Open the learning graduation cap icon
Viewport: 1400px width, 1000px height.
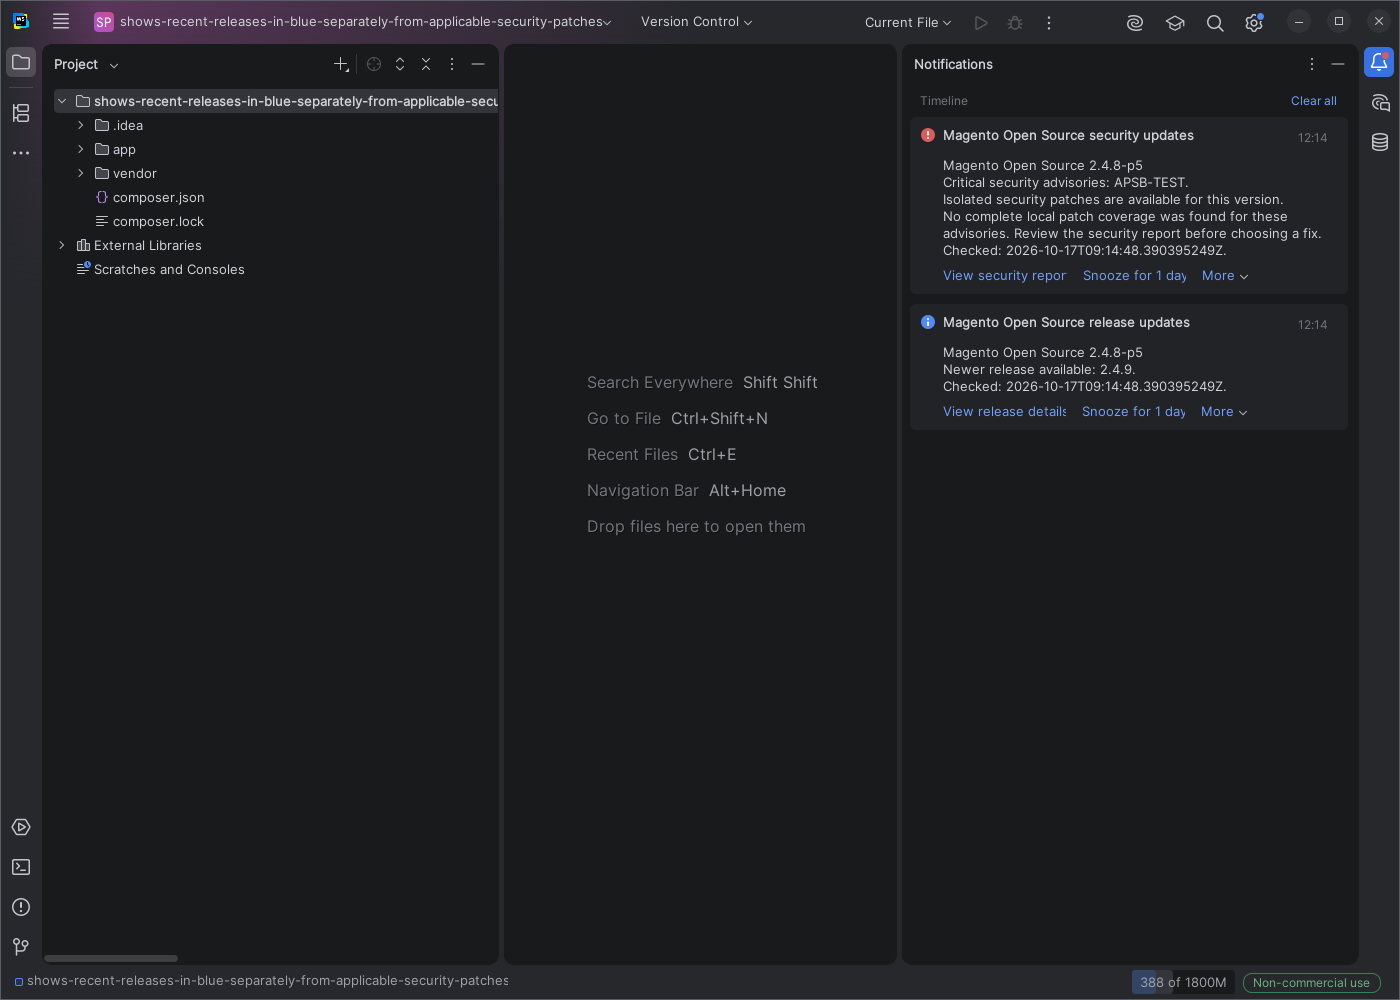(x=1175, y=22)
